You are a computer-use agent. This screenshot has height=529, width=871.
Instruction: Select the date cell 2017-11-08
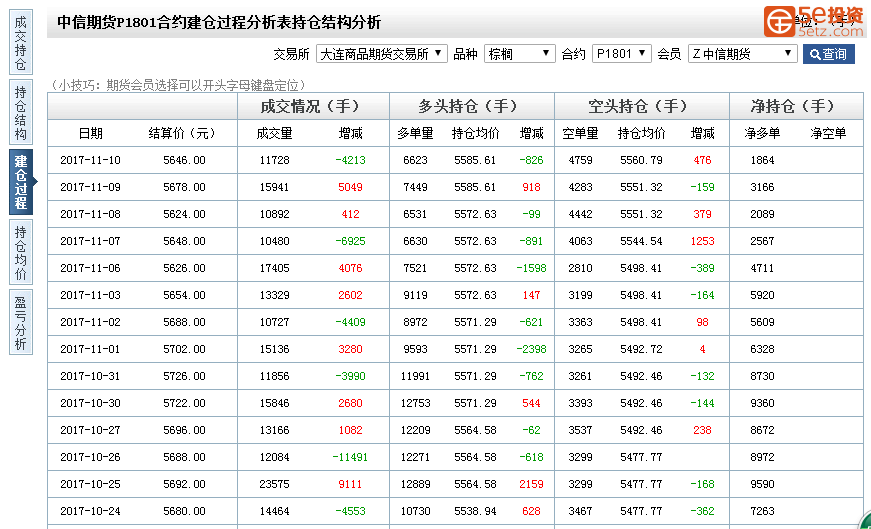(x=90, y=214)
